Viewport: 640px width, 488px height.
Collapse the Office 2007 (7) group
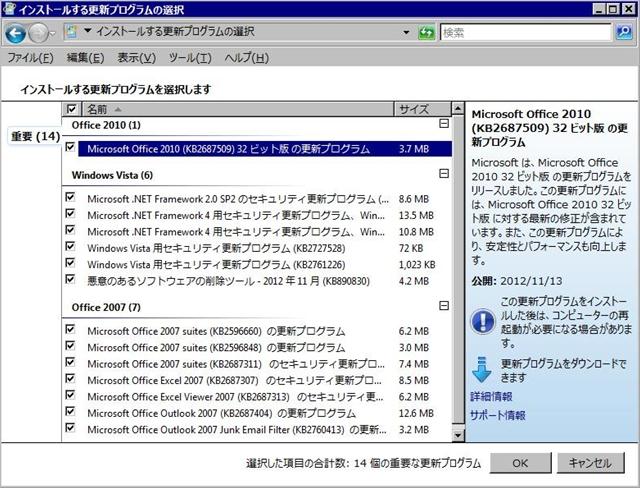click(444, 306)
